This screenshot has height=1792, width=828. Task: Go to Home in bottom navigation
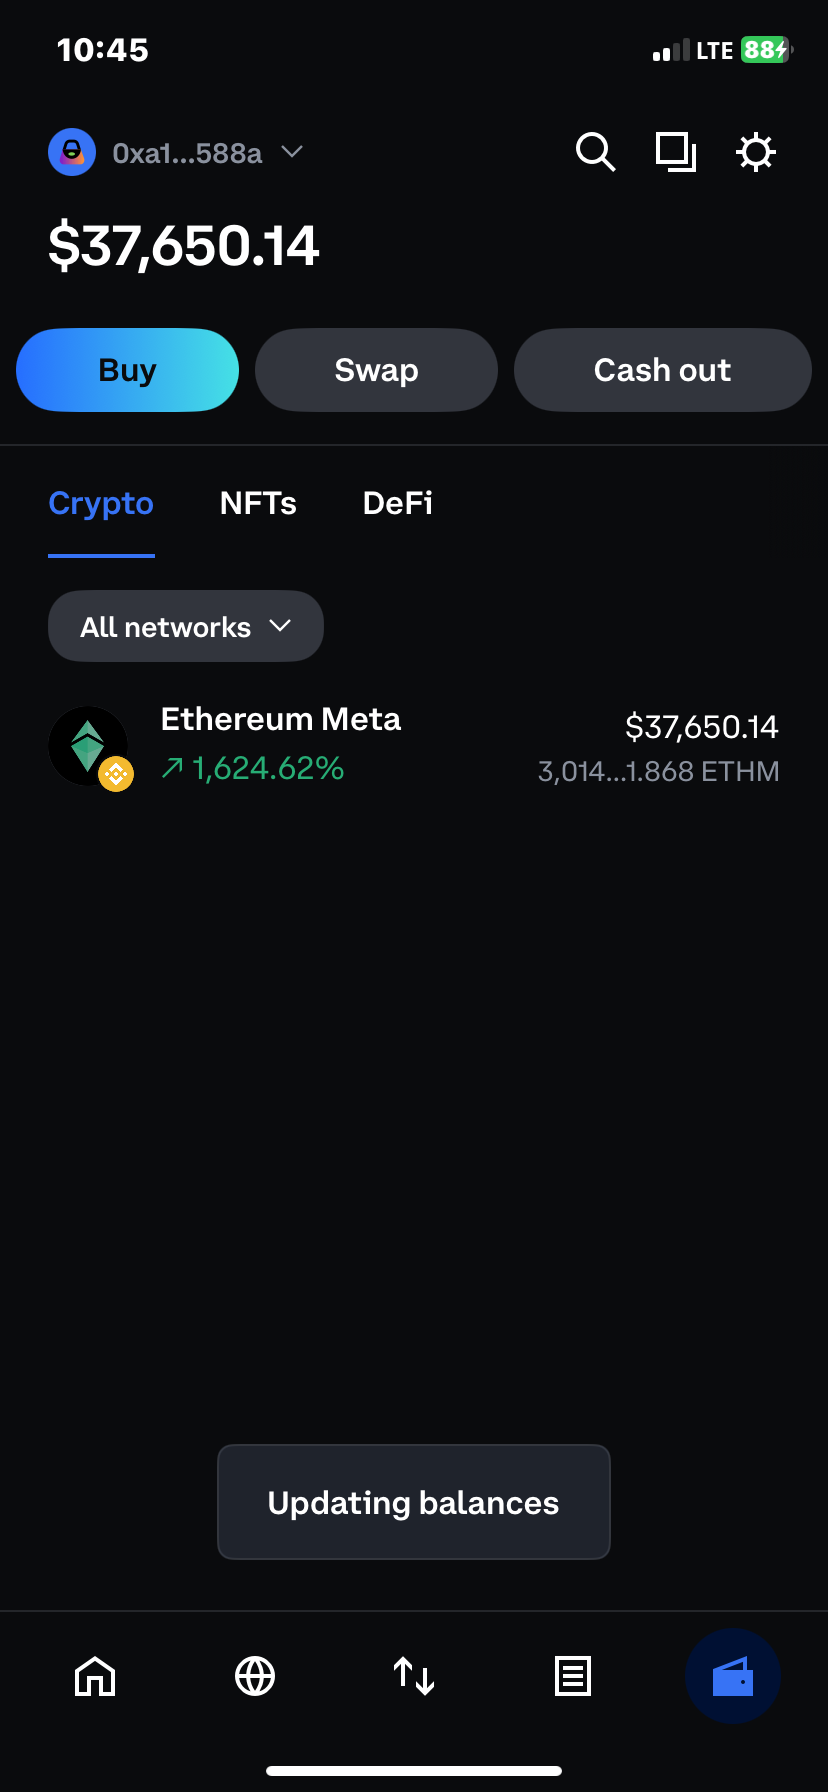(x=95, y=1676)
